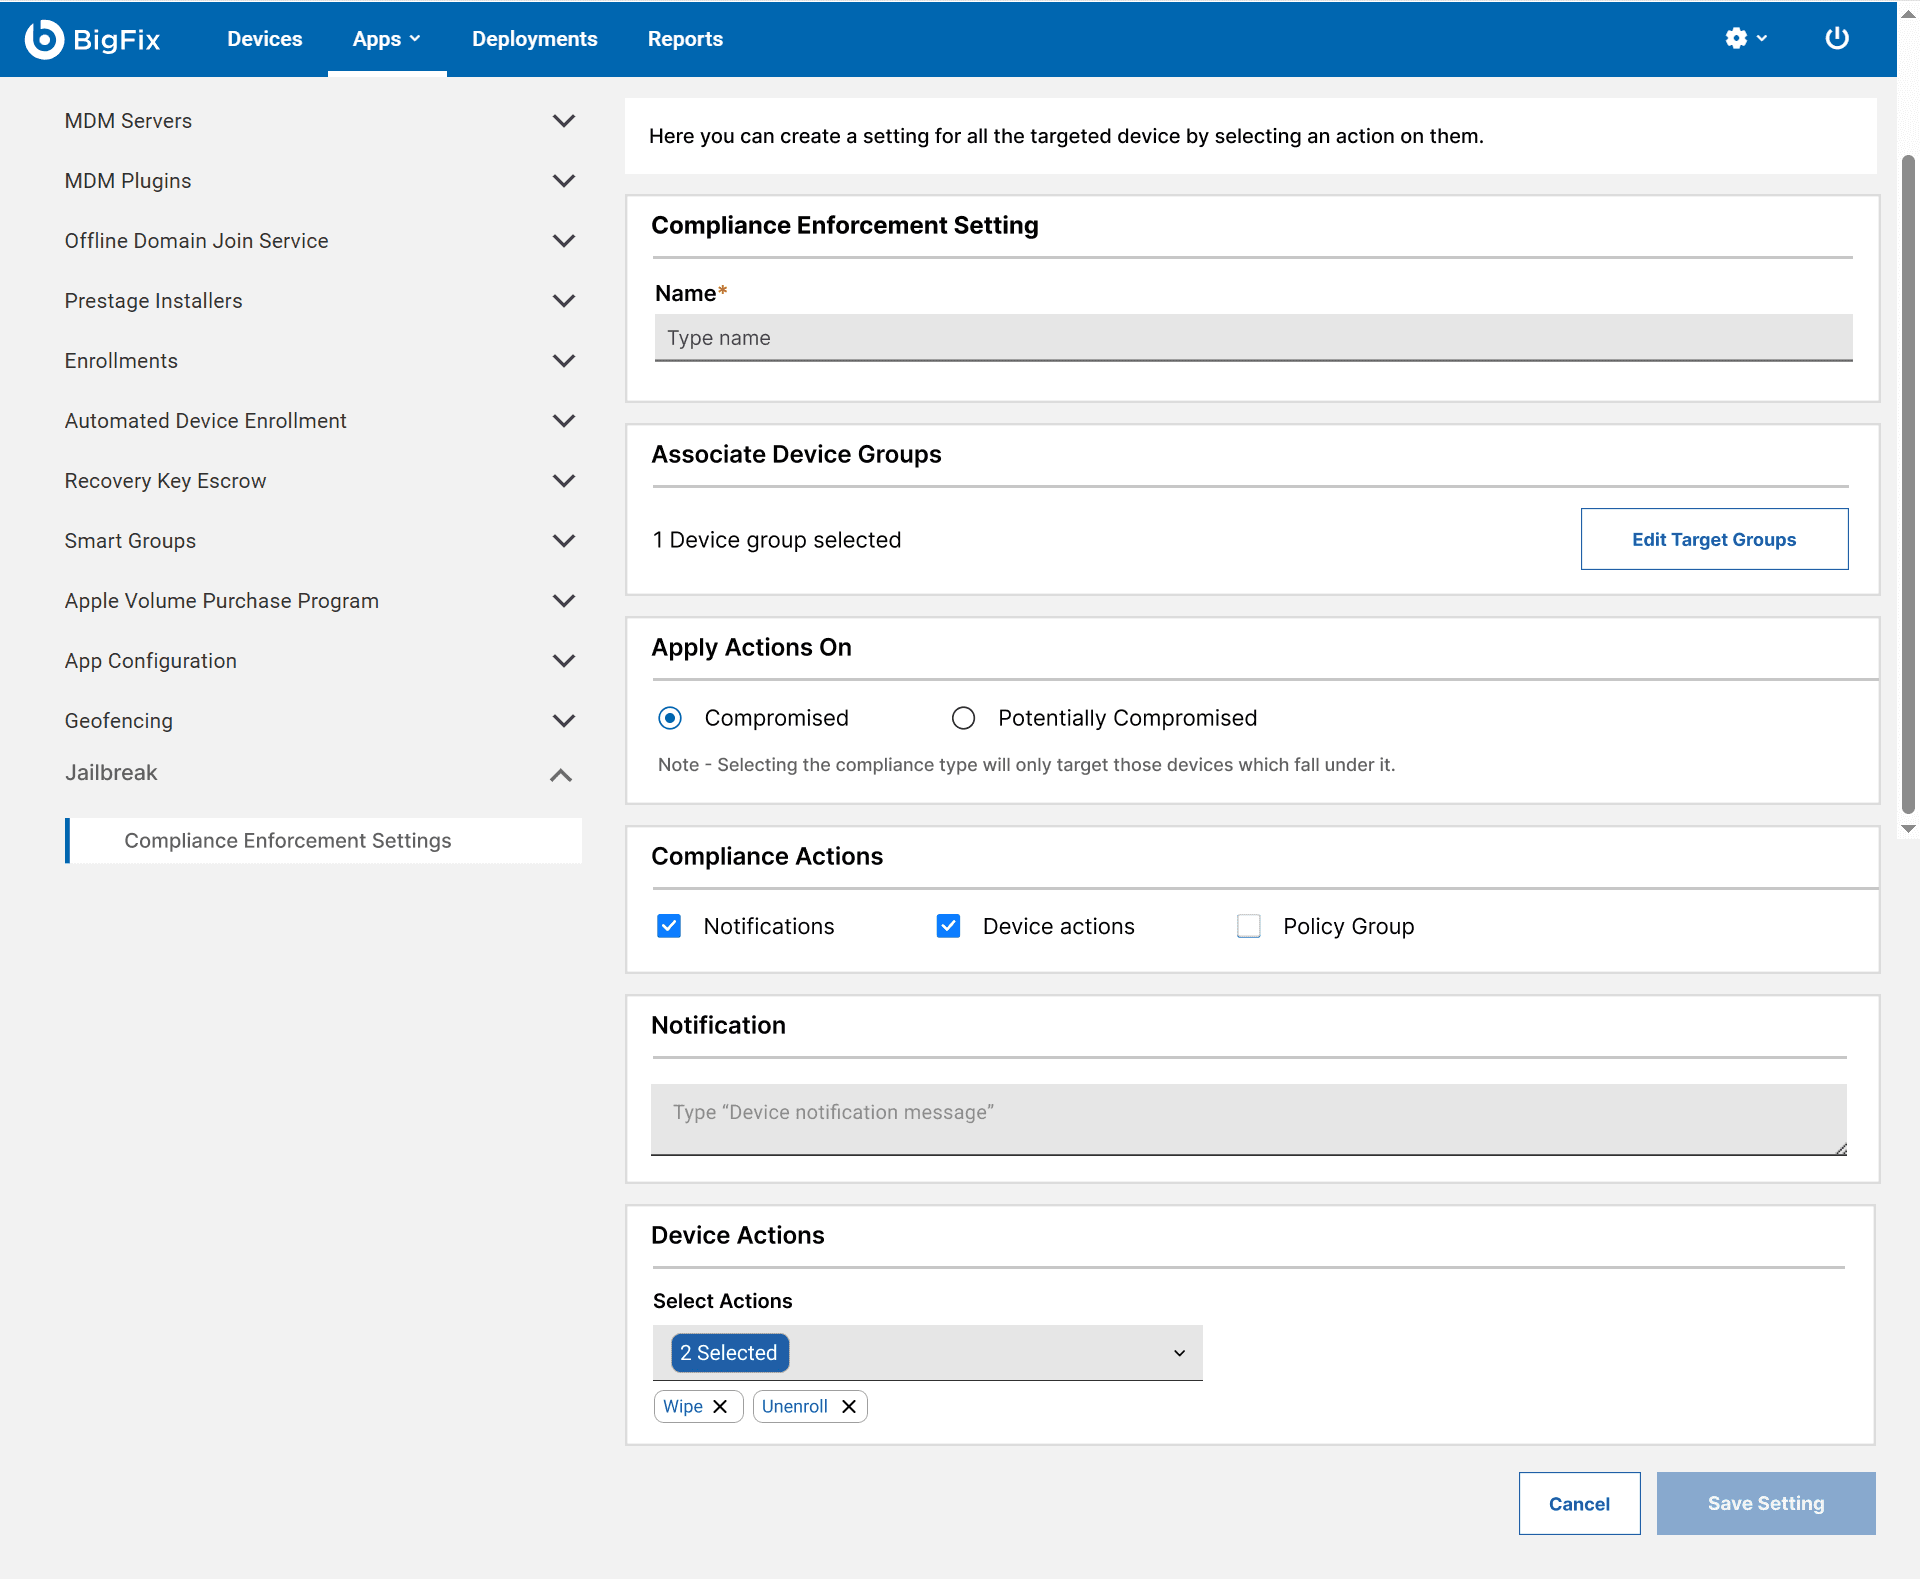Open the Select Actions dropdown
1920x1579 pixels.
(927, 1353)
